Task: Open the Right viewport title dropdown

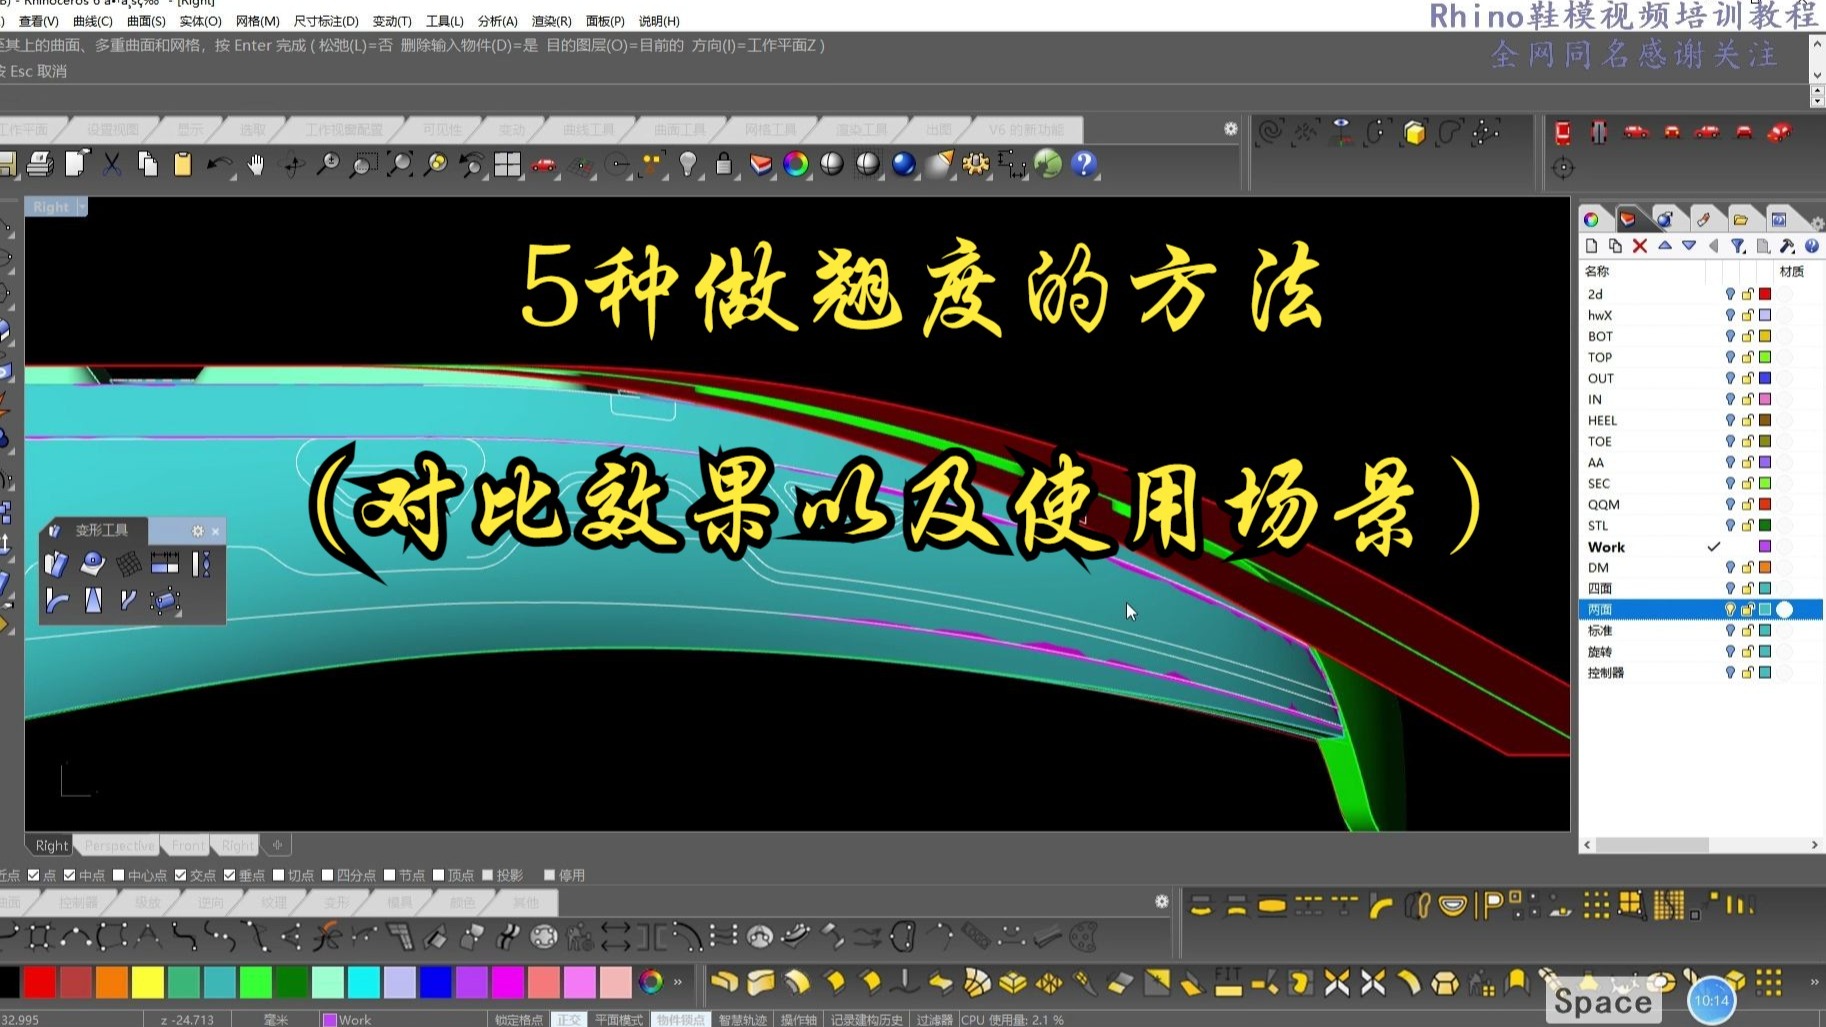Action: click(83, 206)
